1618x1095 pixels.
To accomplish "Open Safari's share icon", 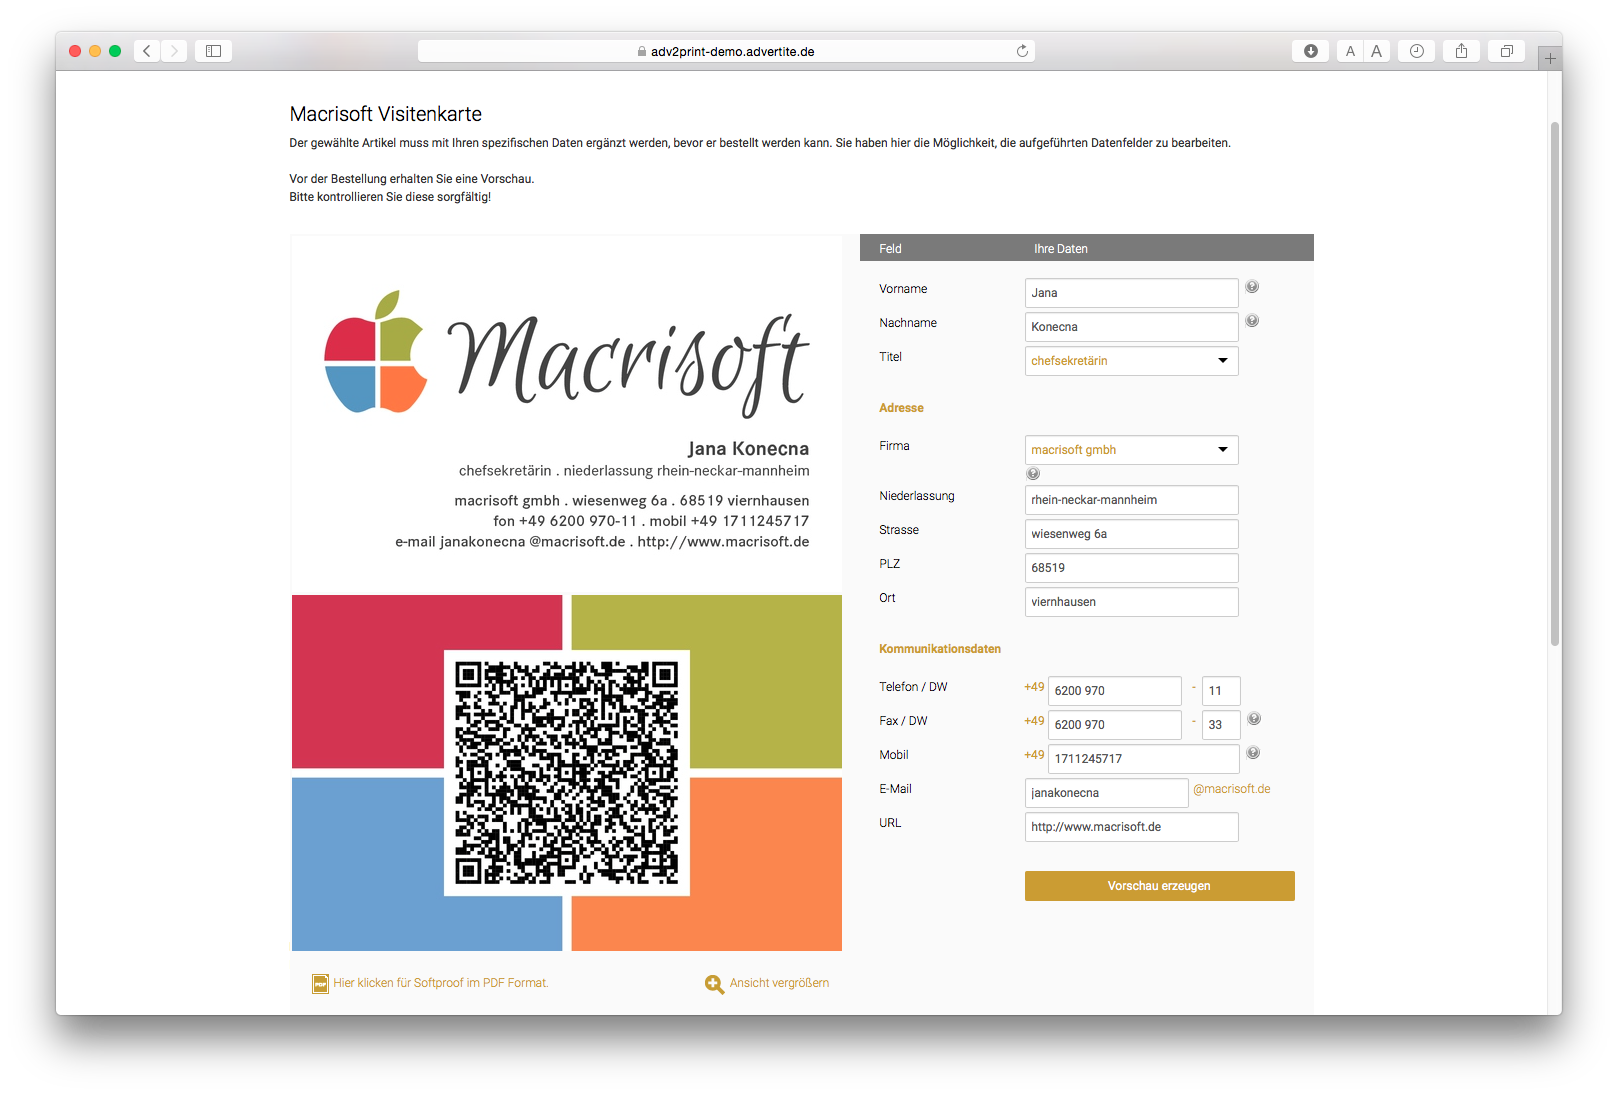I will pos(1462,51).
